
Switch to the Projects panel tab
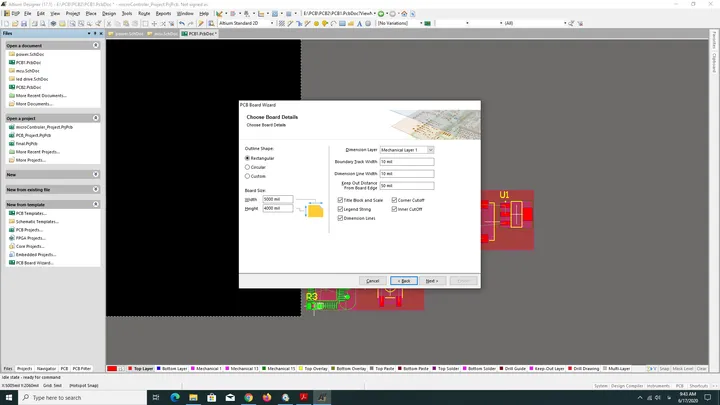point(24,368)
